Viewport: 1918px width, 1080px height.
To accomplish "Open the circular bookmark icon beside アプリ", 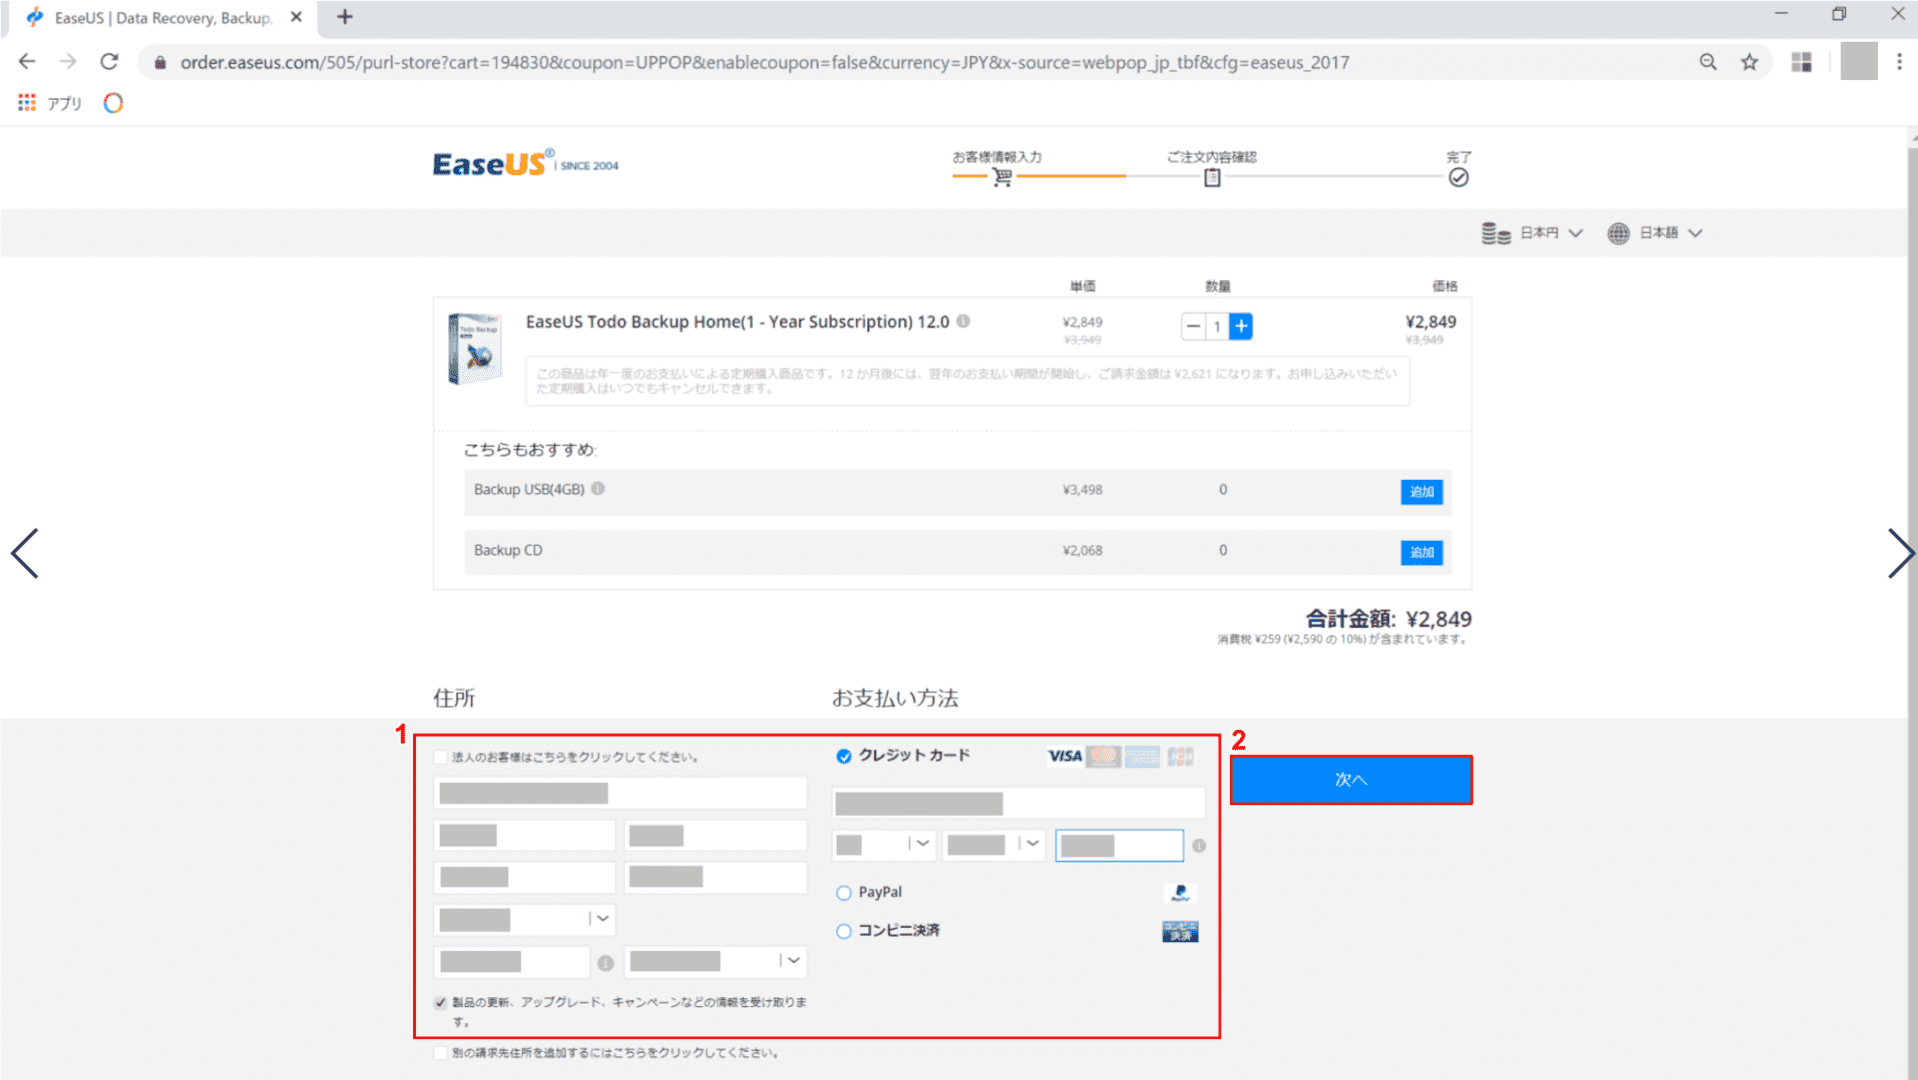I will (x=113, y=103).
